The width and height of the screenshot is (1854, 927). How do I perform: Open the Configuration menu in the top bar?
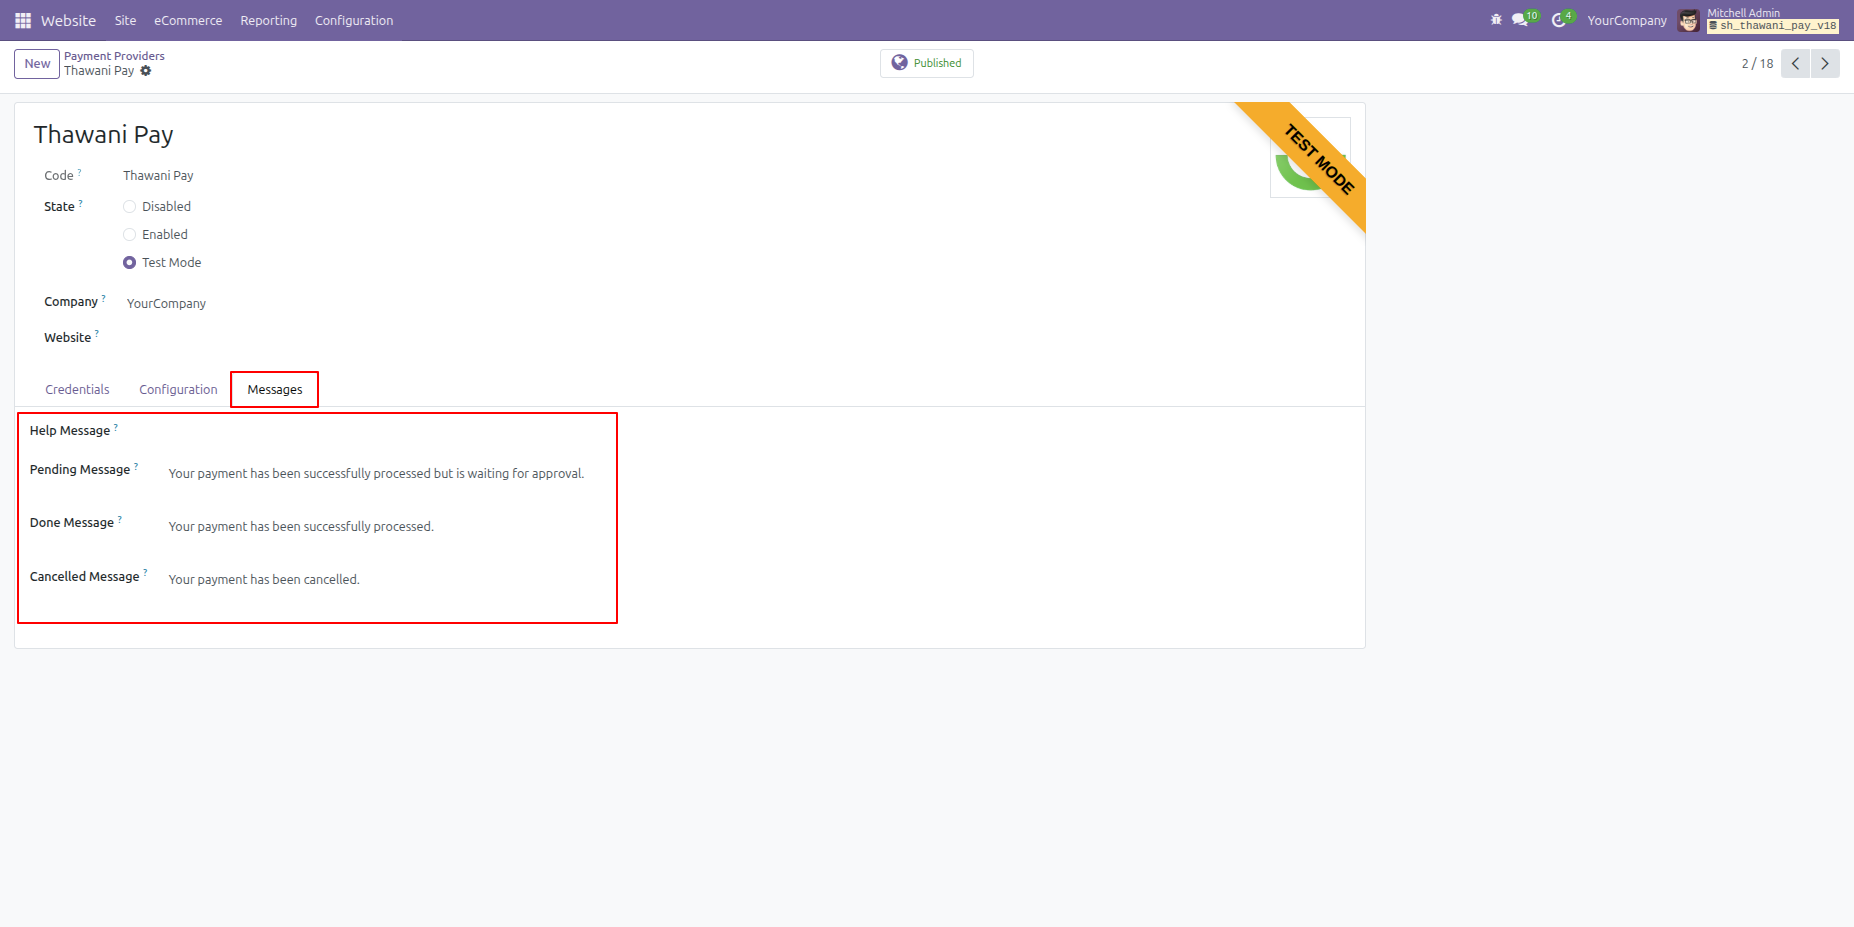[354, 20]
